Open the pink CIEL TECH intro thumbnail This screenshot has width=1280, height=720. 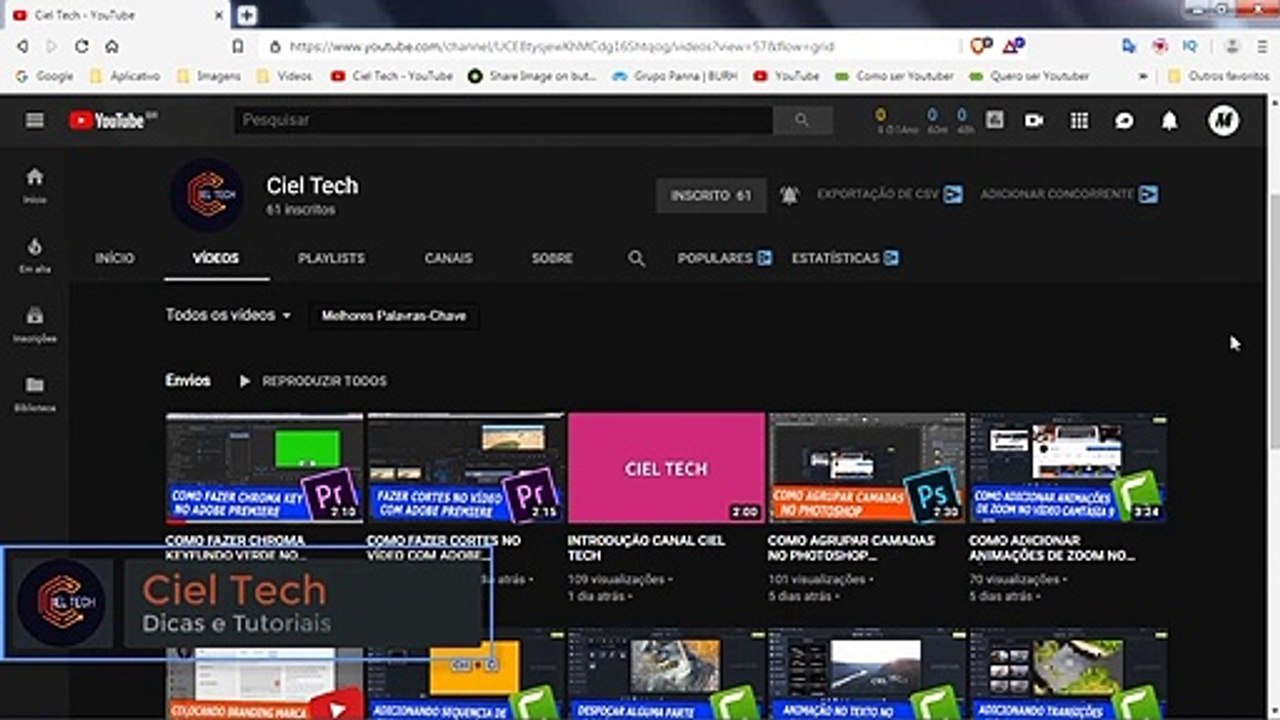666,468
